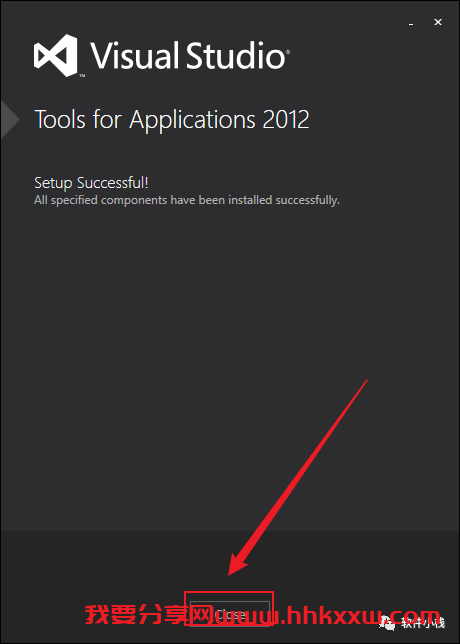460x644 pixels.
Task: Click the "Visual Studio" title text
Action: tap(188, 56)
